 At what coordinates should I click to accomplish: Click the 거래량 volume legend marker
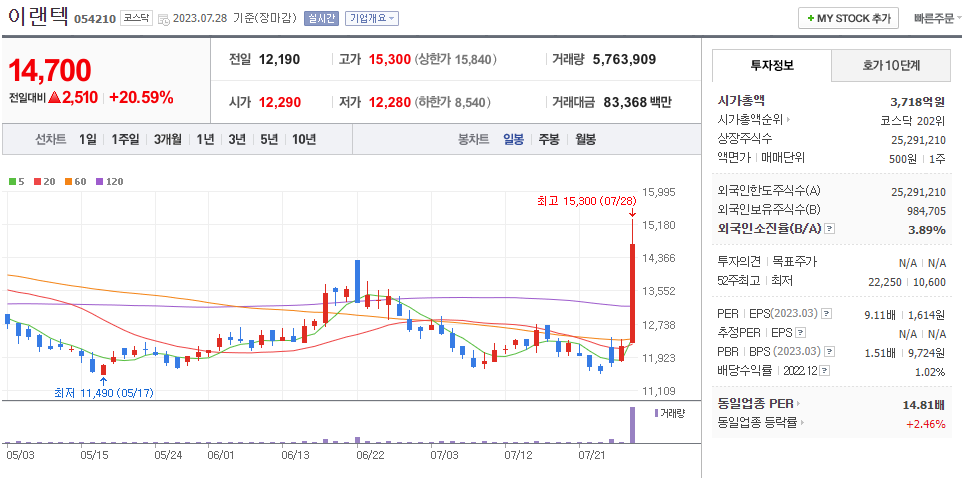tap(669, 413)
